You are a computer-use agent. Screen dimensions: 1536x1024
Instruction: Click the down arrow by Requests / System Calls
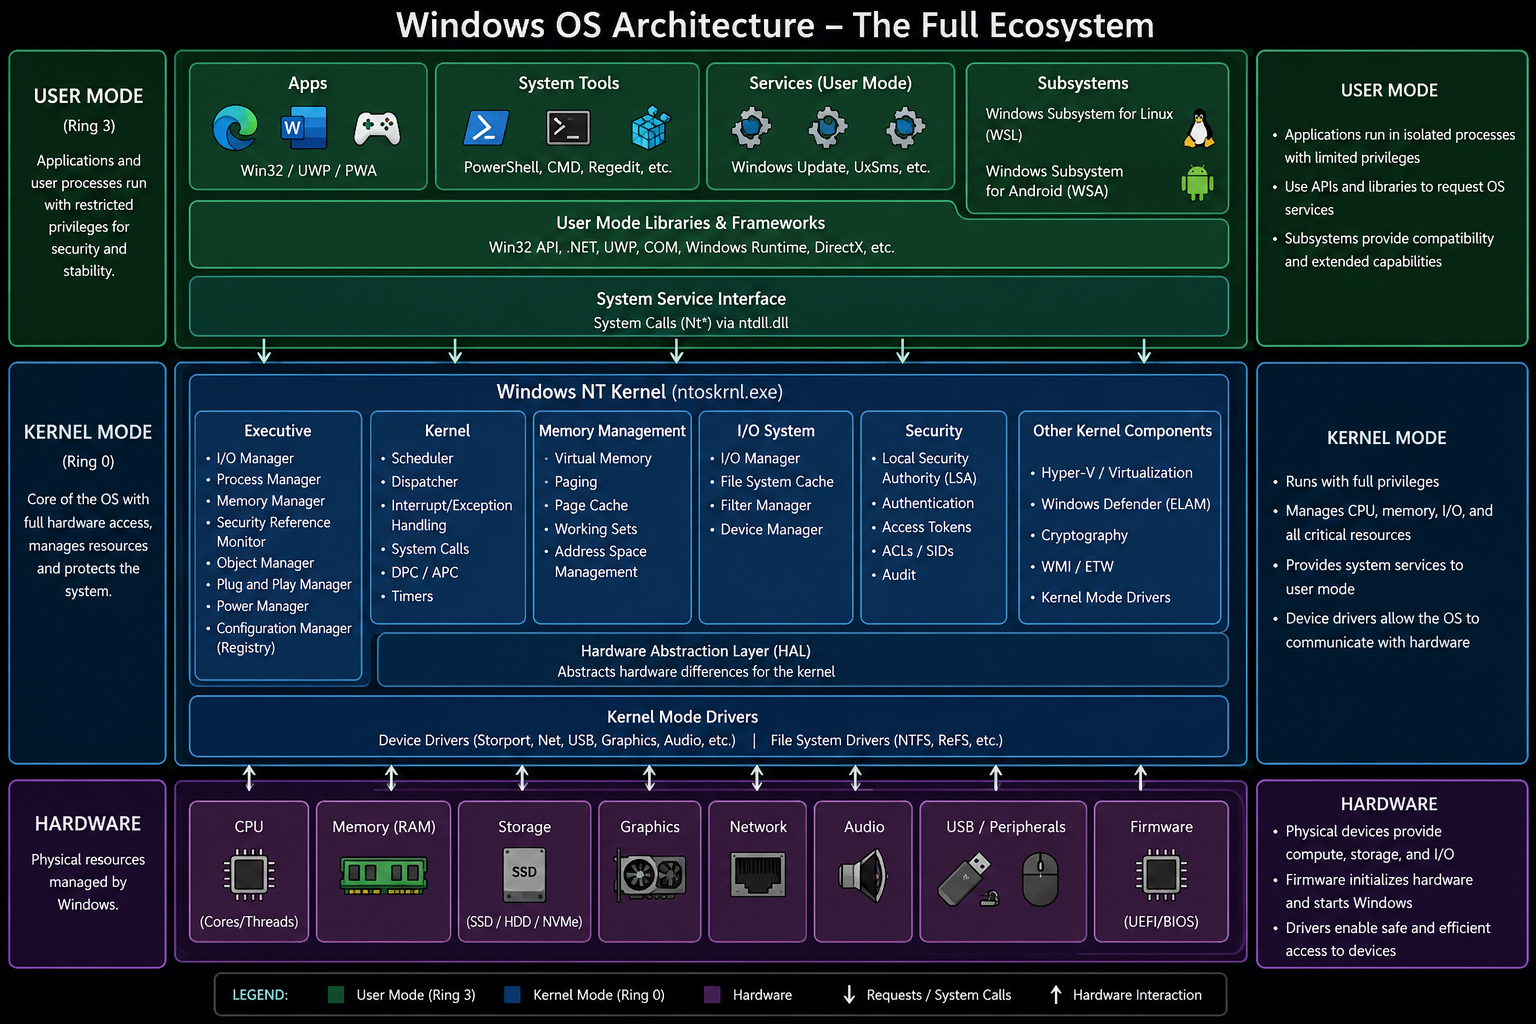click(849, 995)
